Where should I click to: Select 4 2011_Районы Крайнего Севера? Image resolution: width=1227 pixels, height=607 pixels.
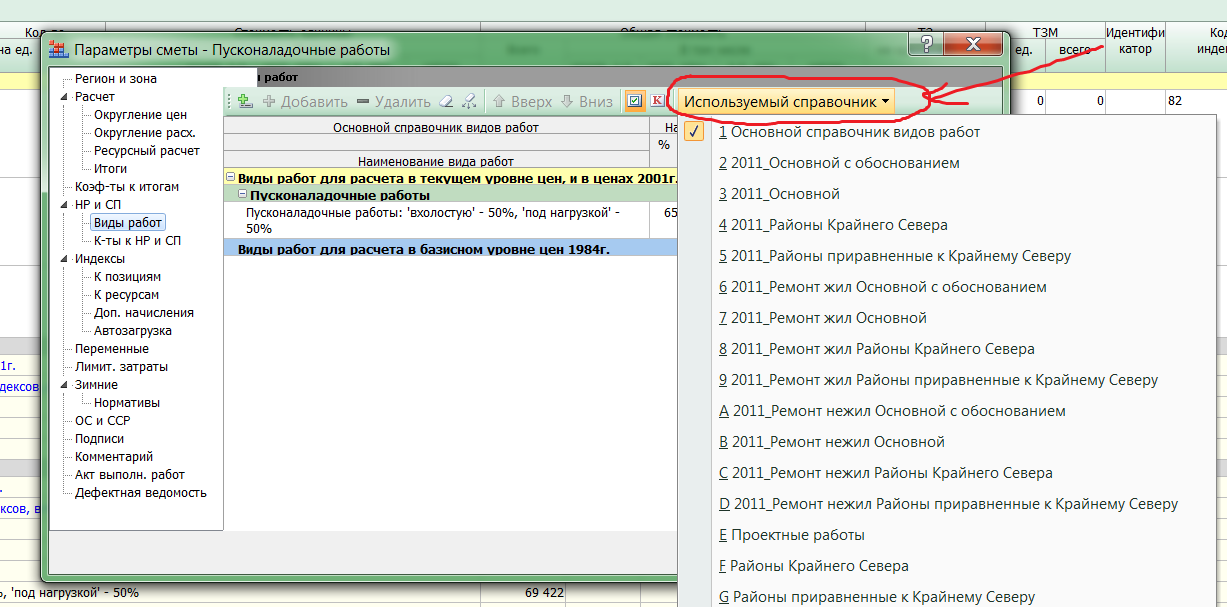(833, 225)
